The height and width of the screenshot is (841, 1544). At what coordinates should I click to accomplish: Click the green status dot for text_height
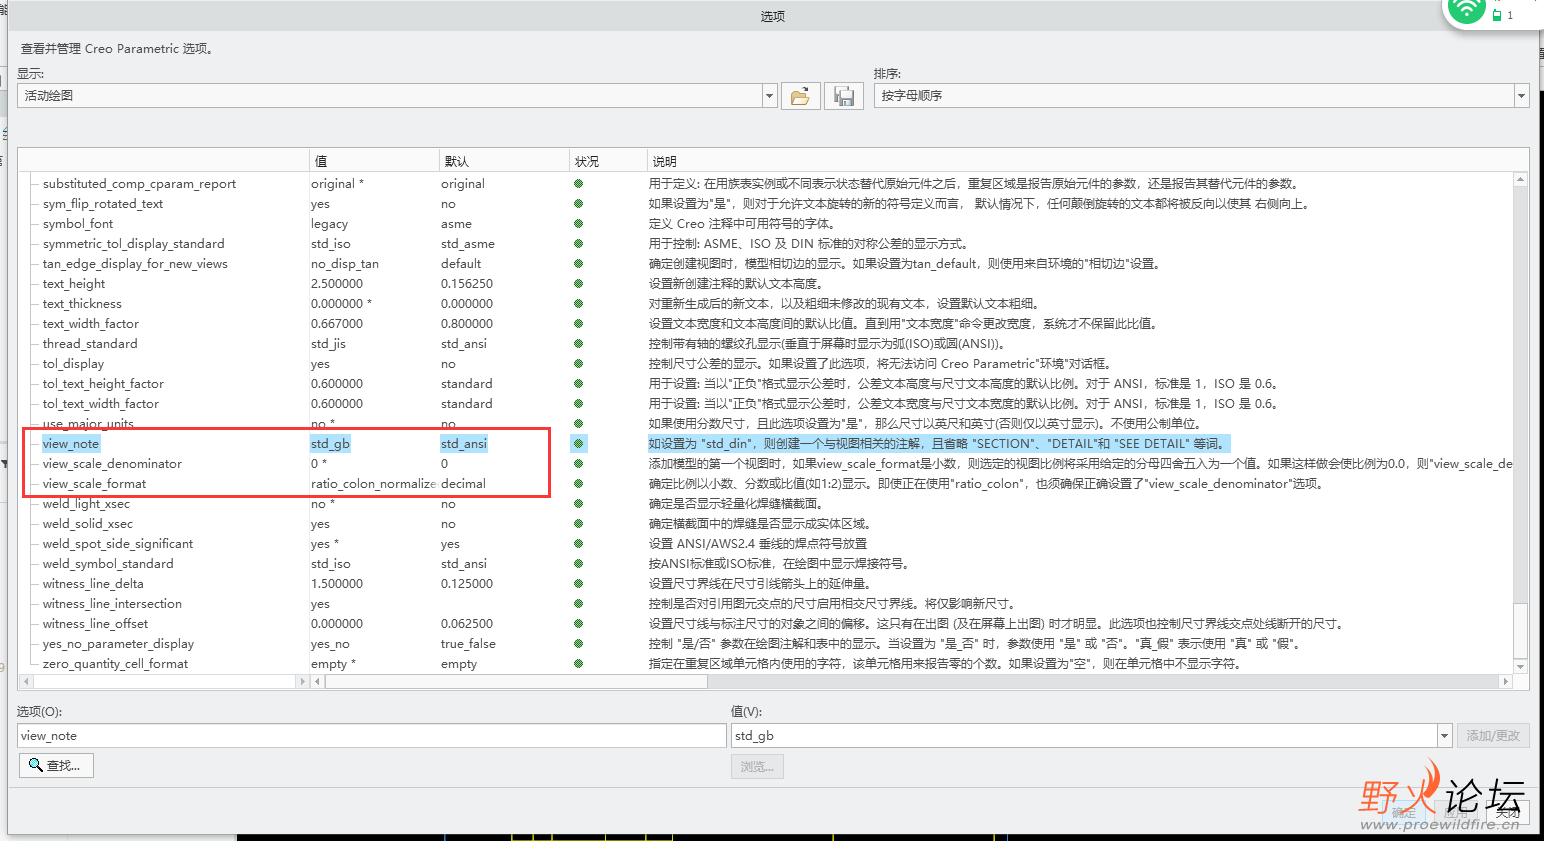click(578, 283)
